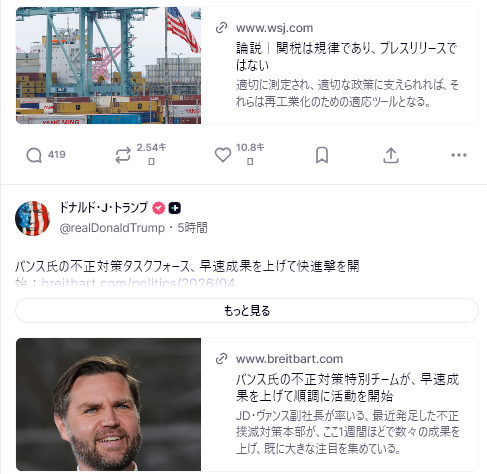Open the profile avatar with flag face
The image size is (487, 474).
tap(32, 218)
